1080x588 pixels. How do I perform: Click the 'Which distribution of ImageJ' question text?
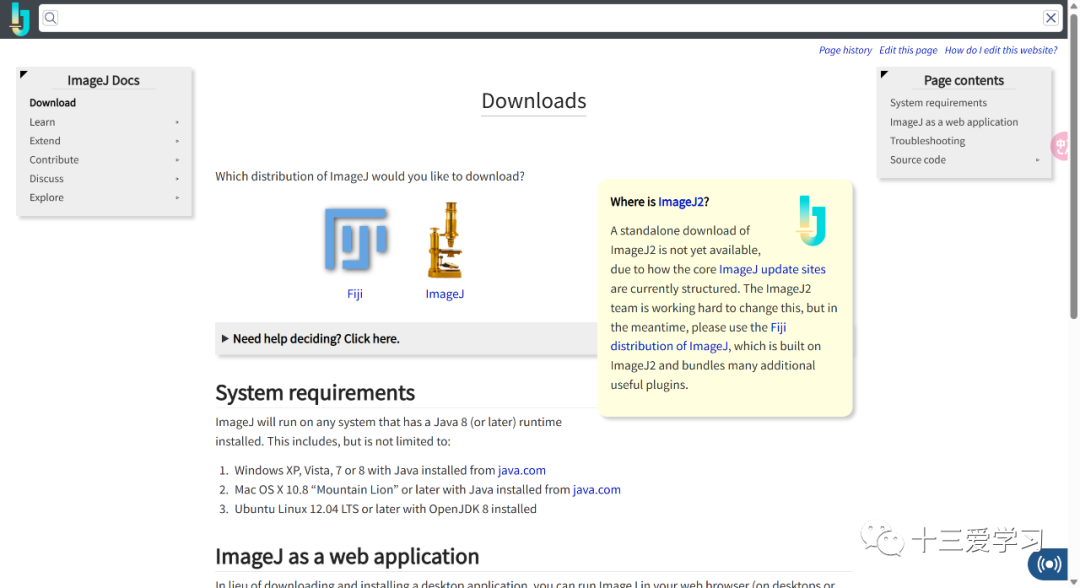coord(370,176)
